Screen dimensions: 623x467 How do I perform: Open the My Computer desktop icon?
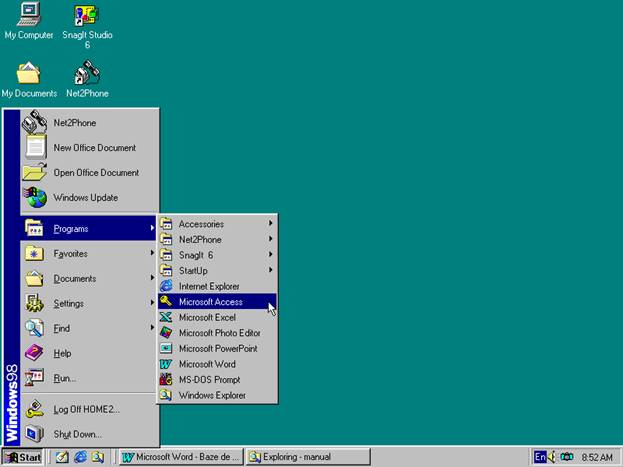pyautogui.click(x=27, y=16)
